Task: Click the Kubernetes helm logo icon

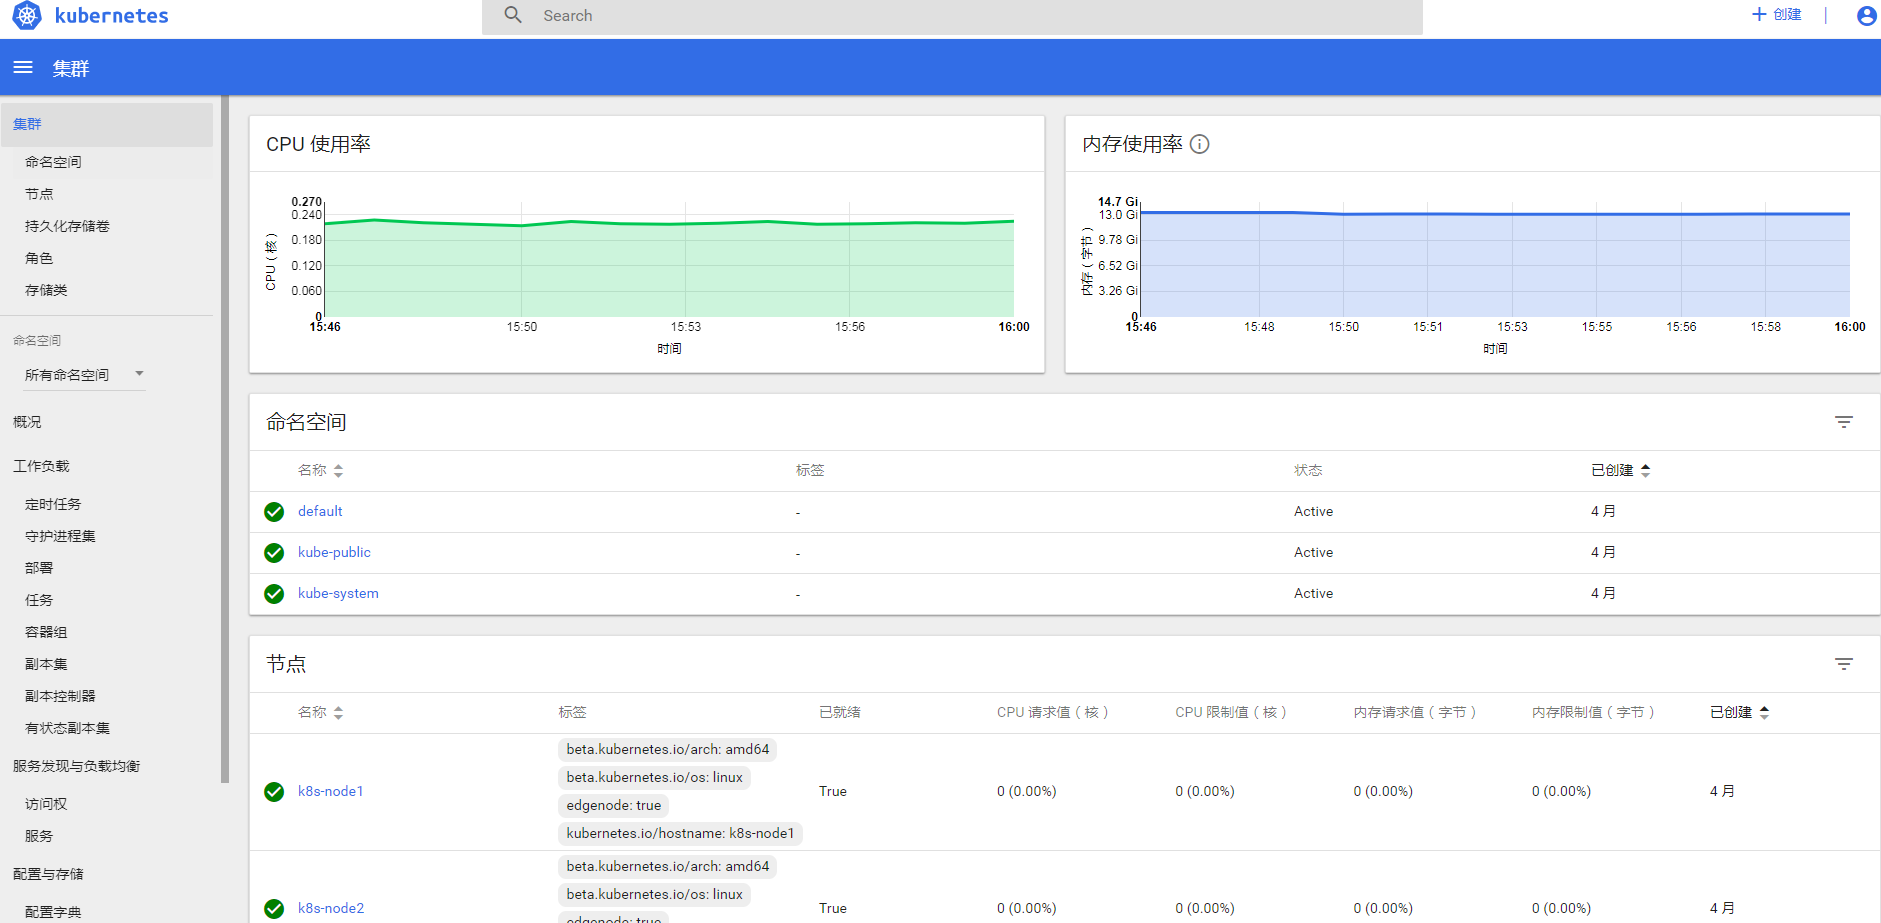Action: [x=27, y=15]
